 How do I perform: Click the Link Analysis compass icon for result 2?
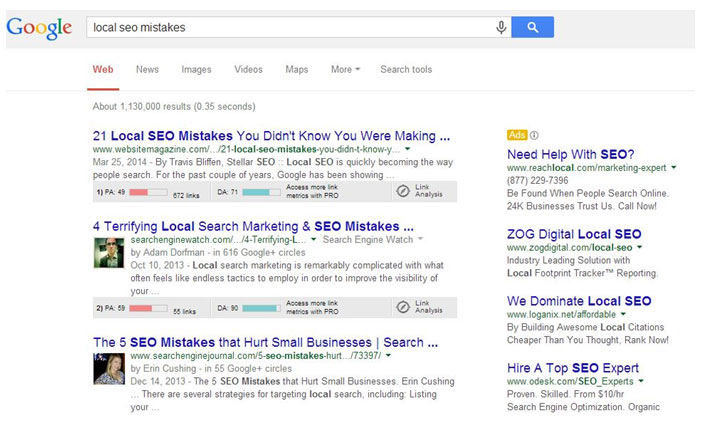coord(403,307)
